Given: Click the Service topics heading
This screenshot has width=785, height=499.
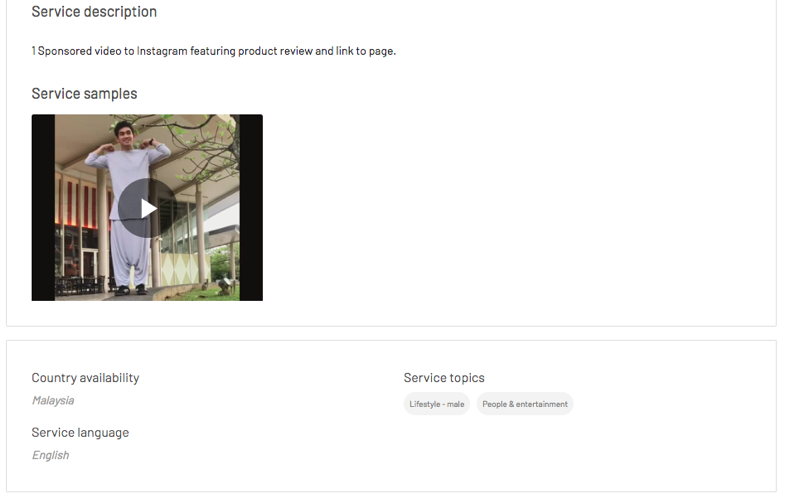Looking at the screenshot, I should pos(444,378).
